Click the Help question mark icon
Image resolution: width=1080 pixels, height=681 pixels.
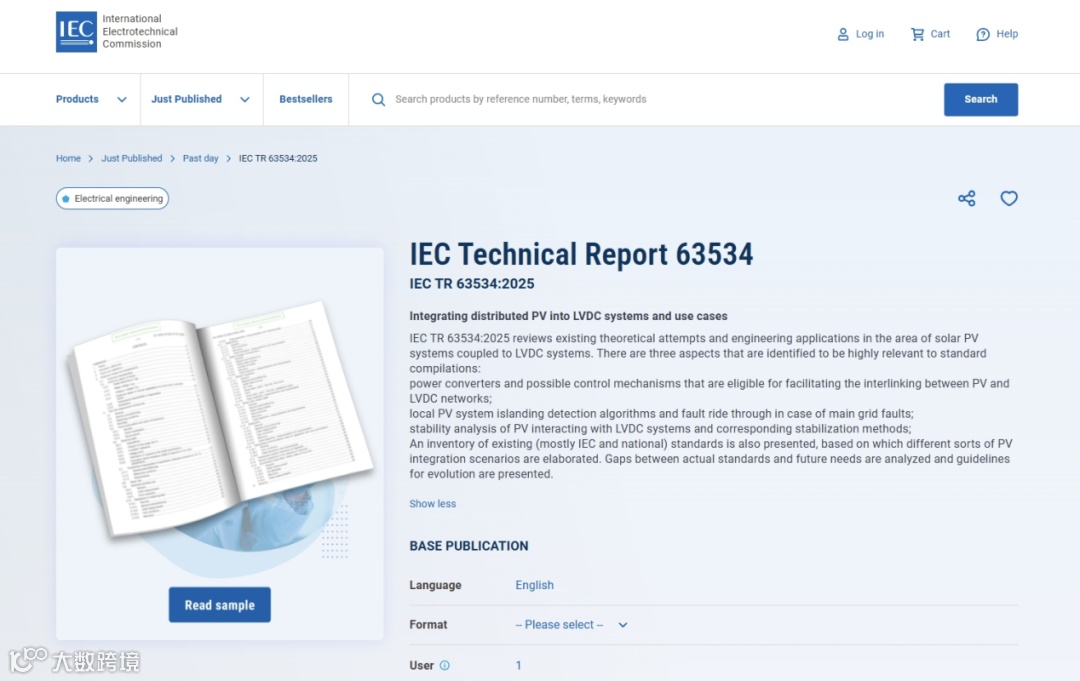pos(983,34)
